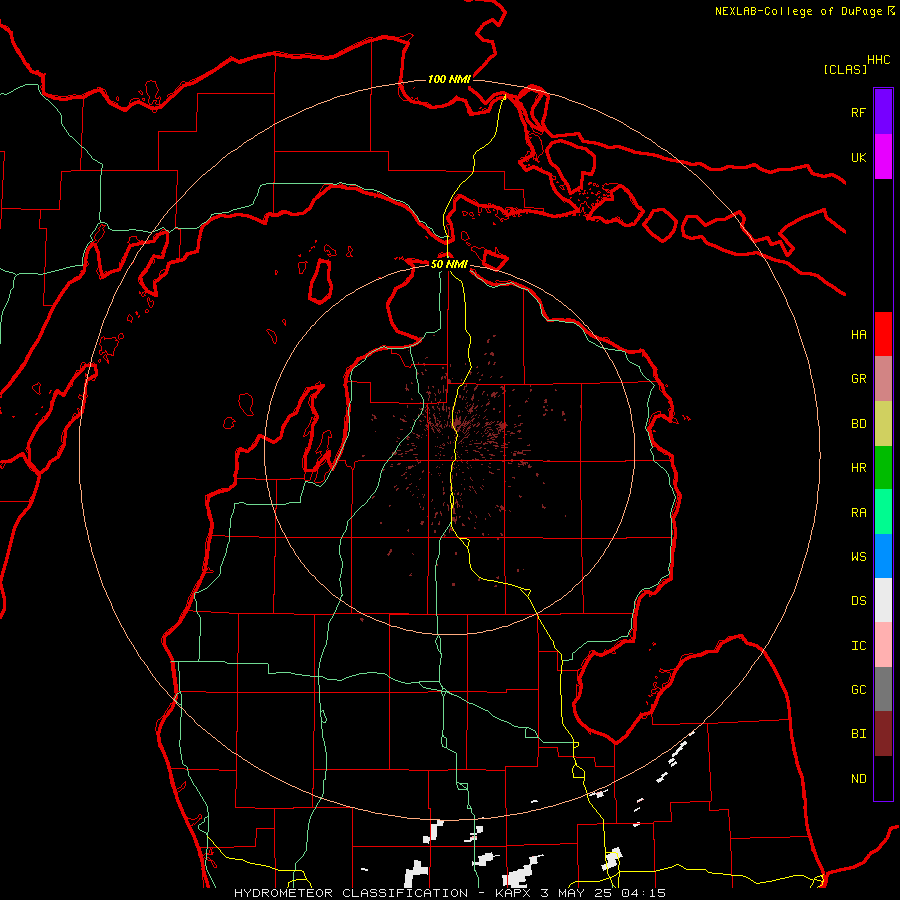Click the IC legend label
Viewport: 900px width, 900px height.
coord(858,646)
